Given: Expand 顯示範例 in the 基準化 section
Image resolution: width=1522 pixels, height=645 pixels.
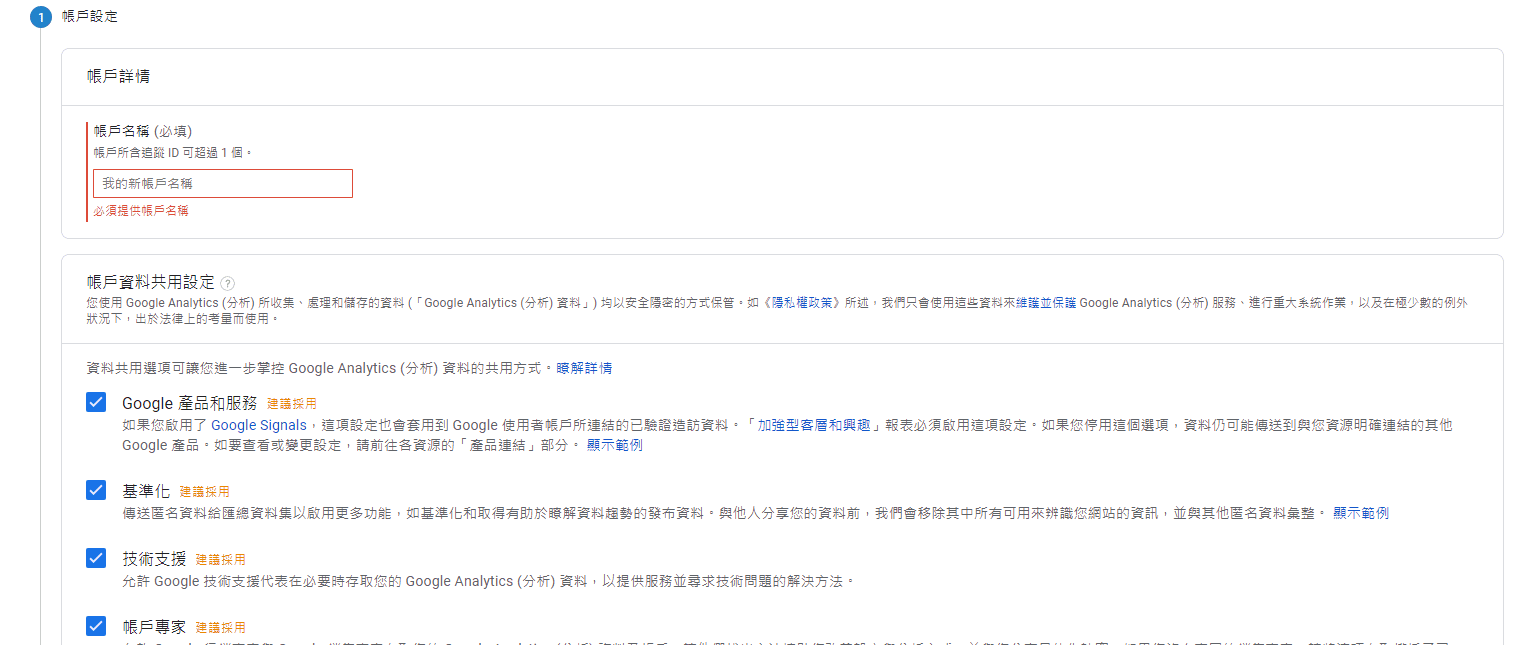Looking at the screenshot, I should tap(1360, 513).
